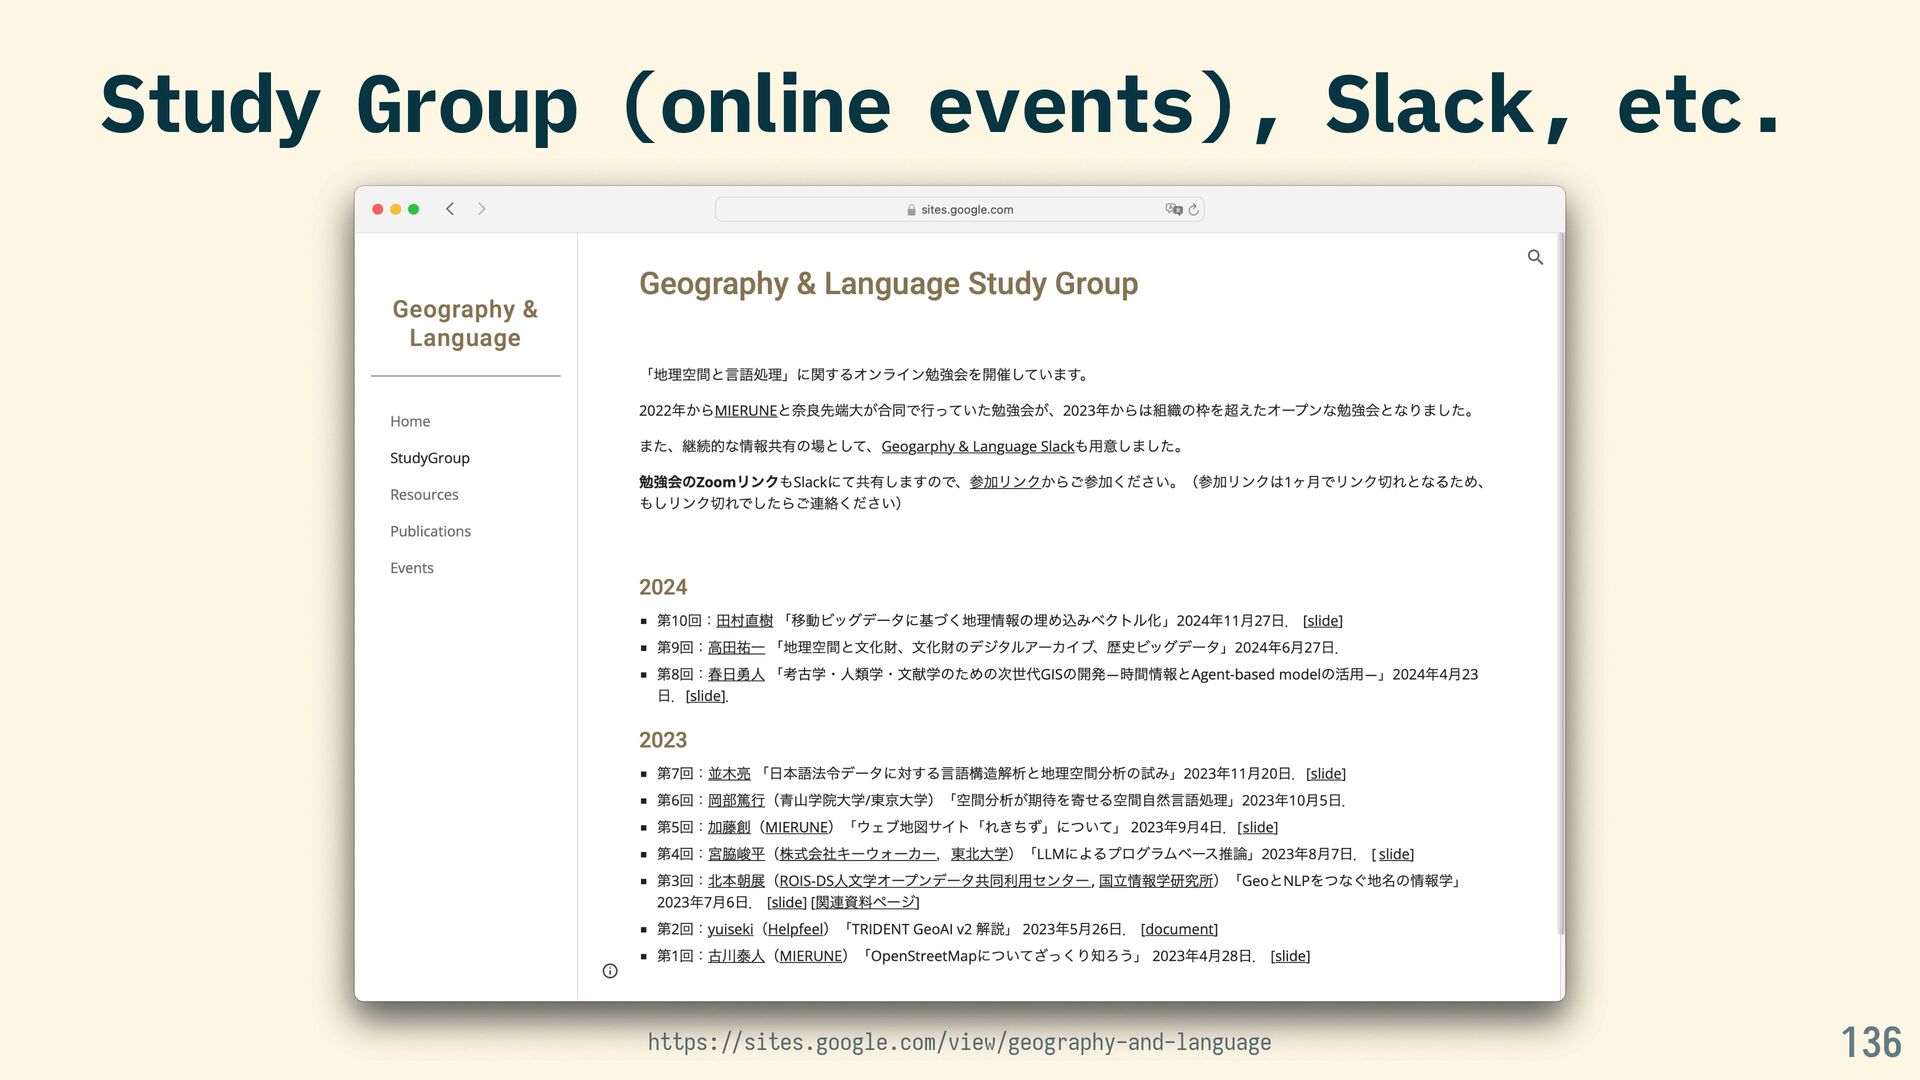Image resolution: width=1920 pixels, height=1080 pixels.
Task: Click the browser back arrow
Action: [450, 209]
